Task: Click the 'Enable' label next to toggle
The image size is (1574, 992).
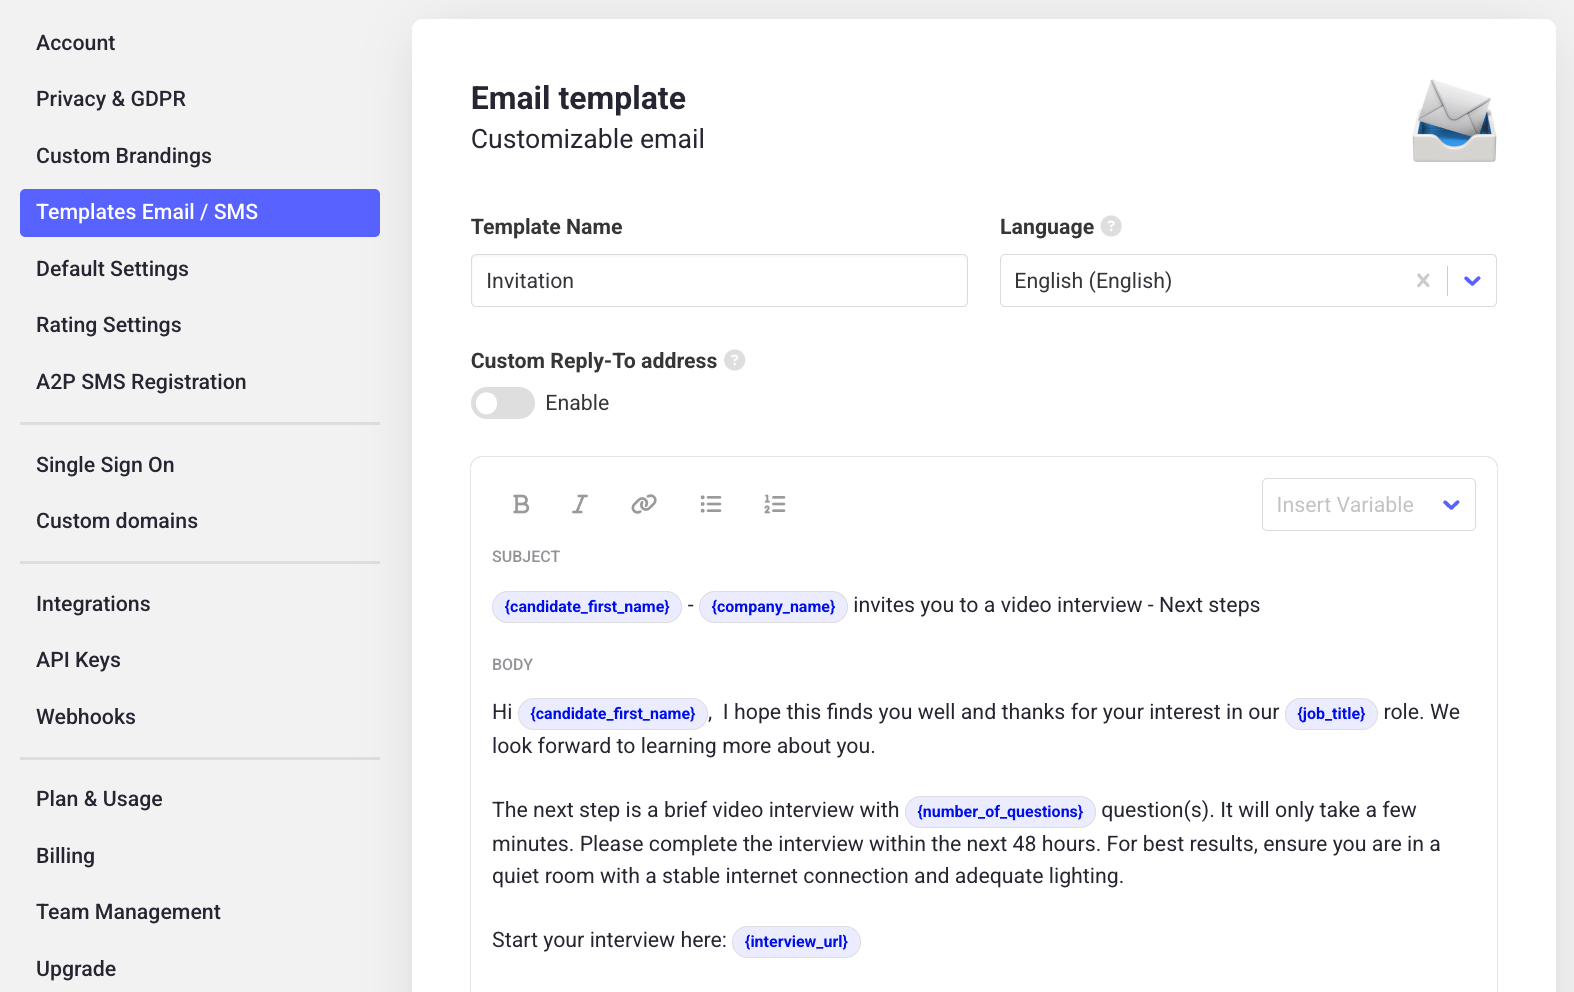Action: pyautogui.click(x=577, y=403)
